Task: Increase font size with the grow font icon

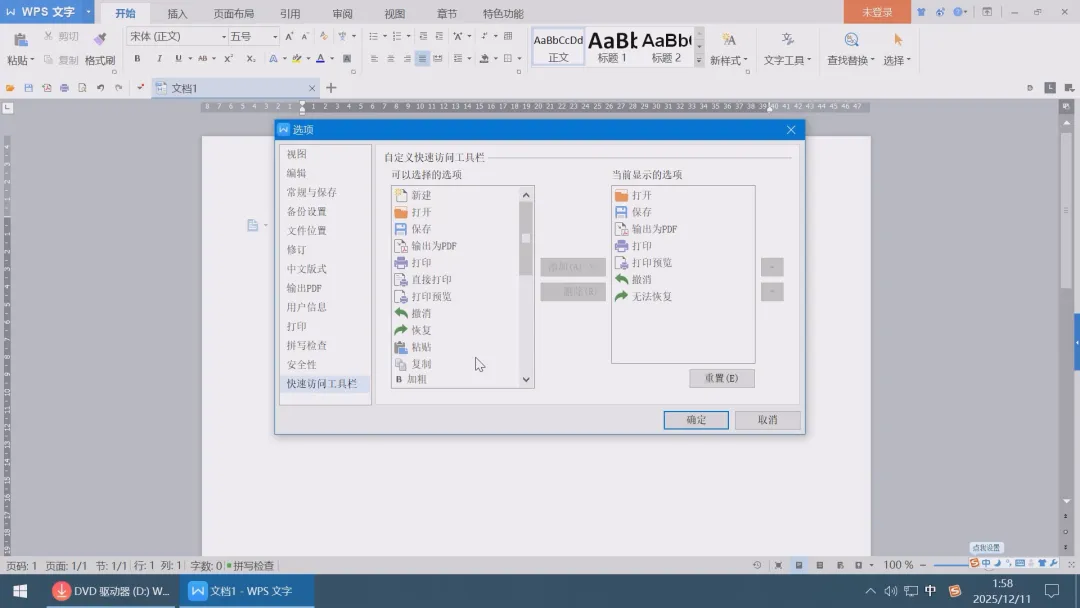Action: [x=289, y=36]
